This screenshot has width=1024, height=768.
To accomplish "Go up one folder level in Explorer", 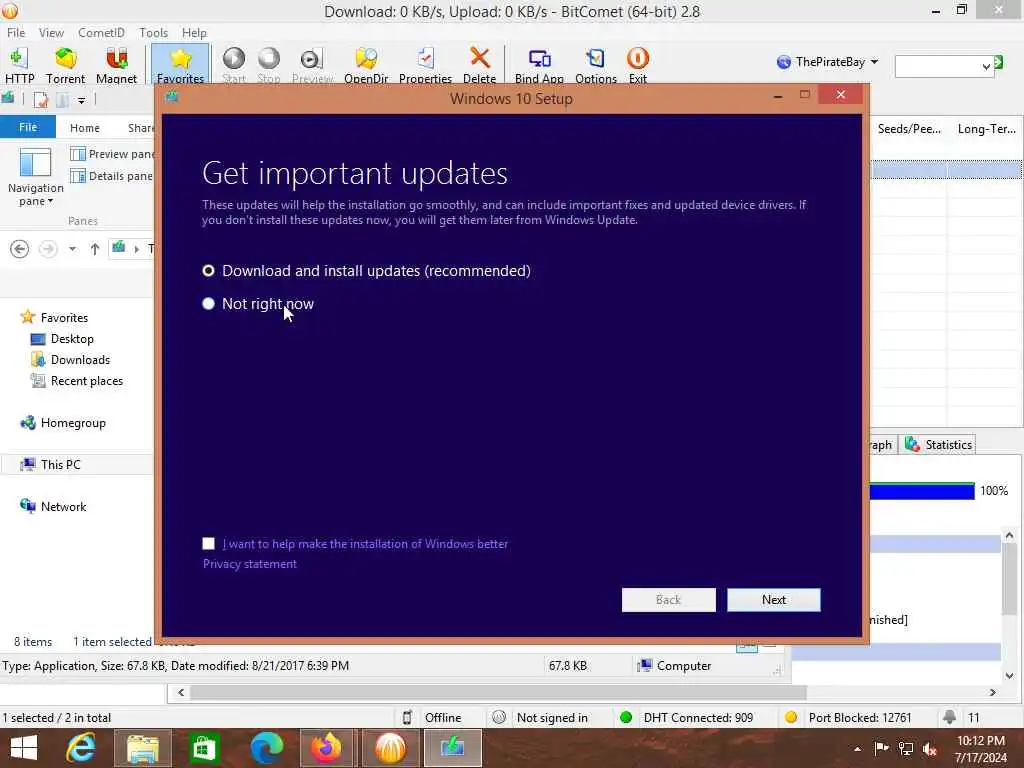I will (x=95, y=249).
